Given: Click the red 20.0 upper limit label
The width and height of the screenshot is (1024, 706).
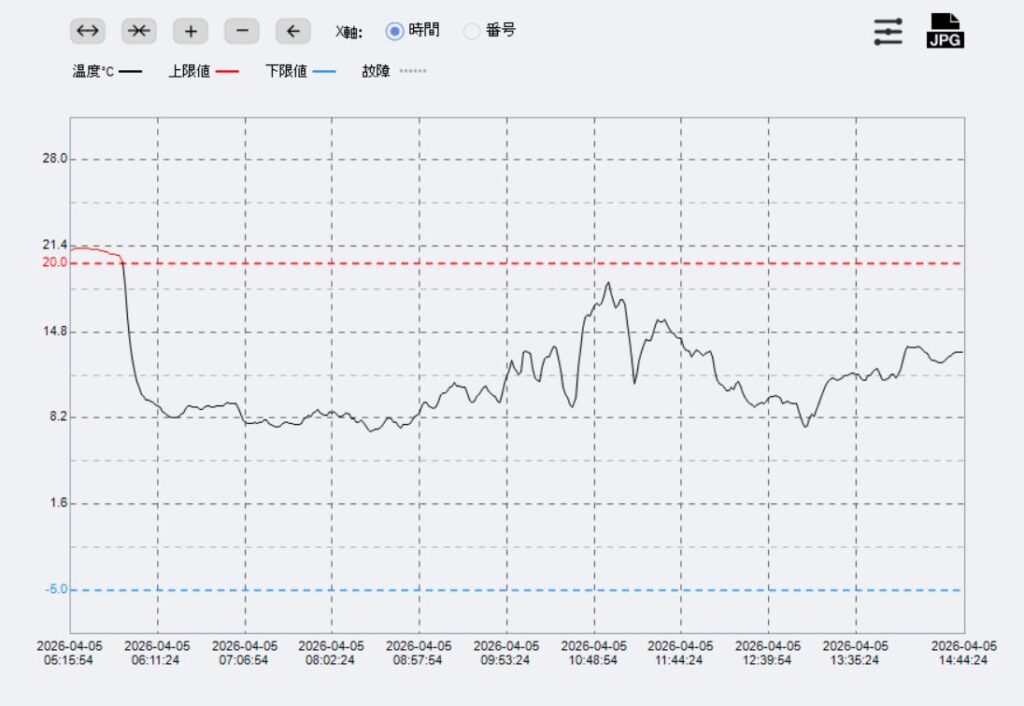Looking at the screenshot, I should pos(55,262).
